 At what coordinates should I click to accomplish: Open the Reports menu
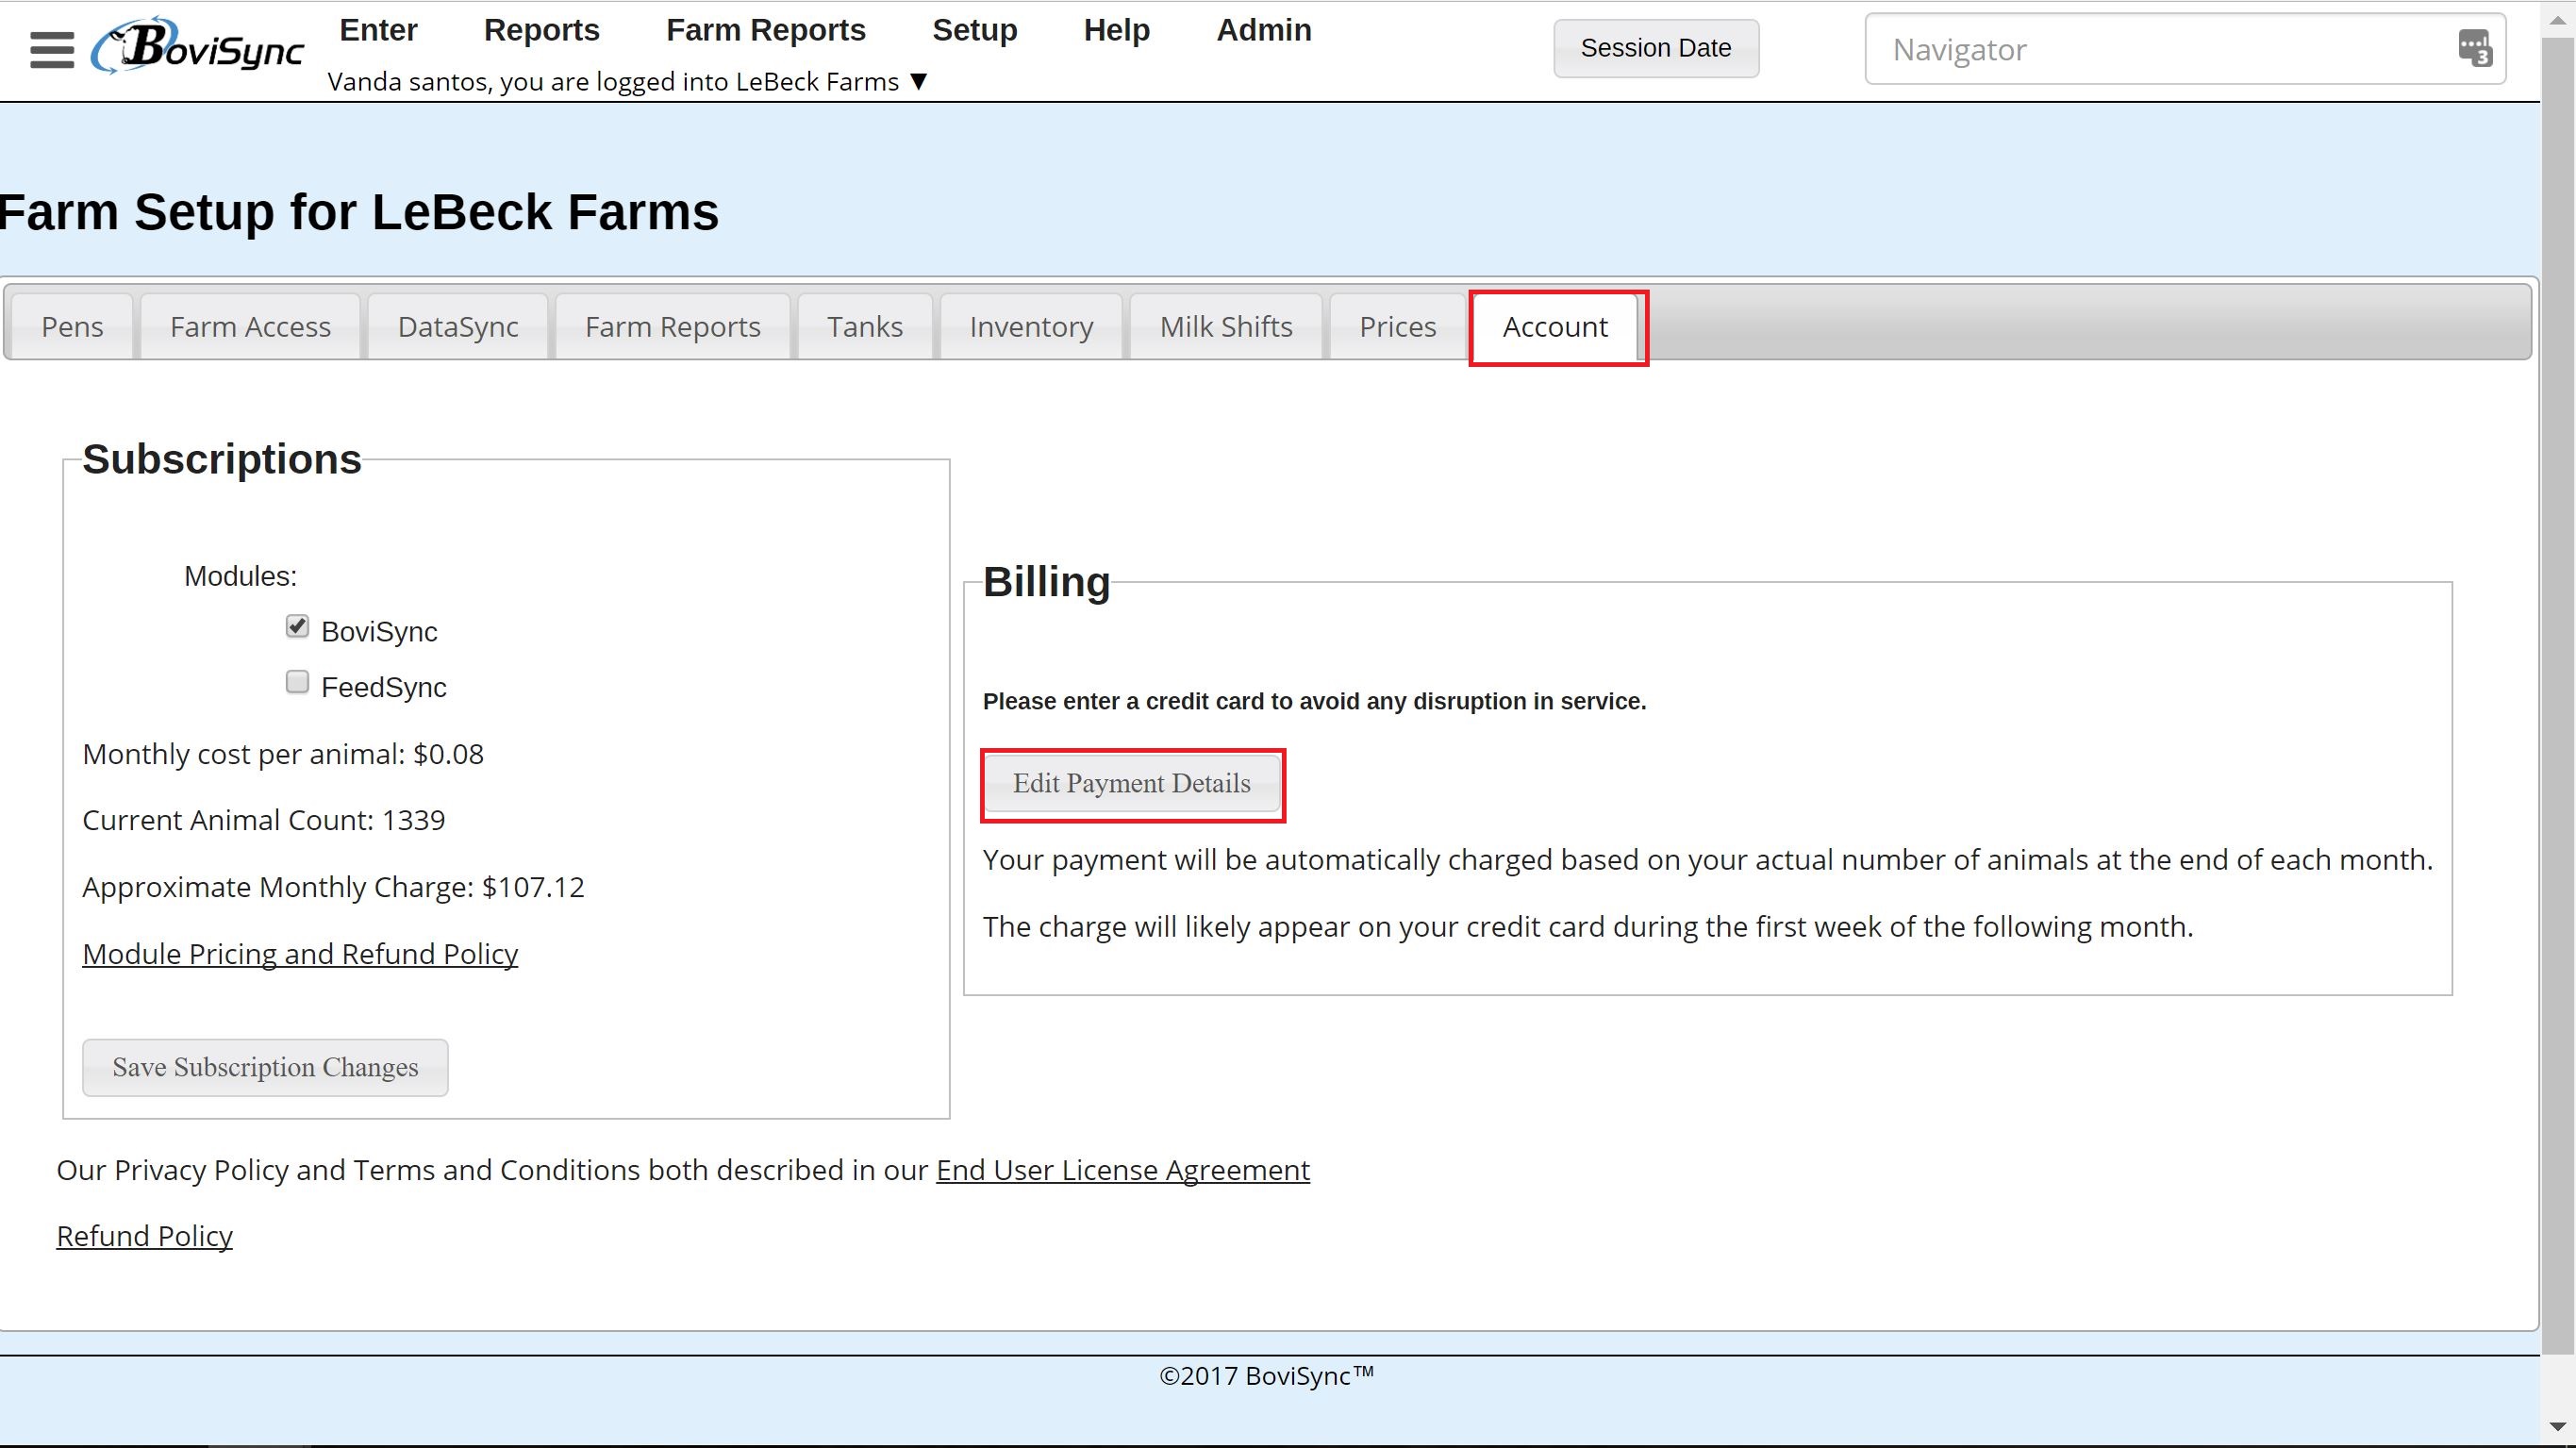click(541, 30)
